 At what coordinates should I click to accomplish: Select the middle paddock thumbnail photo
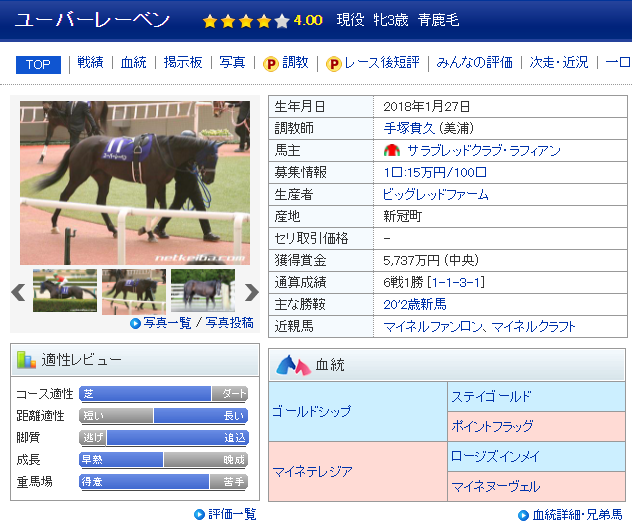(x=134, y=292)
